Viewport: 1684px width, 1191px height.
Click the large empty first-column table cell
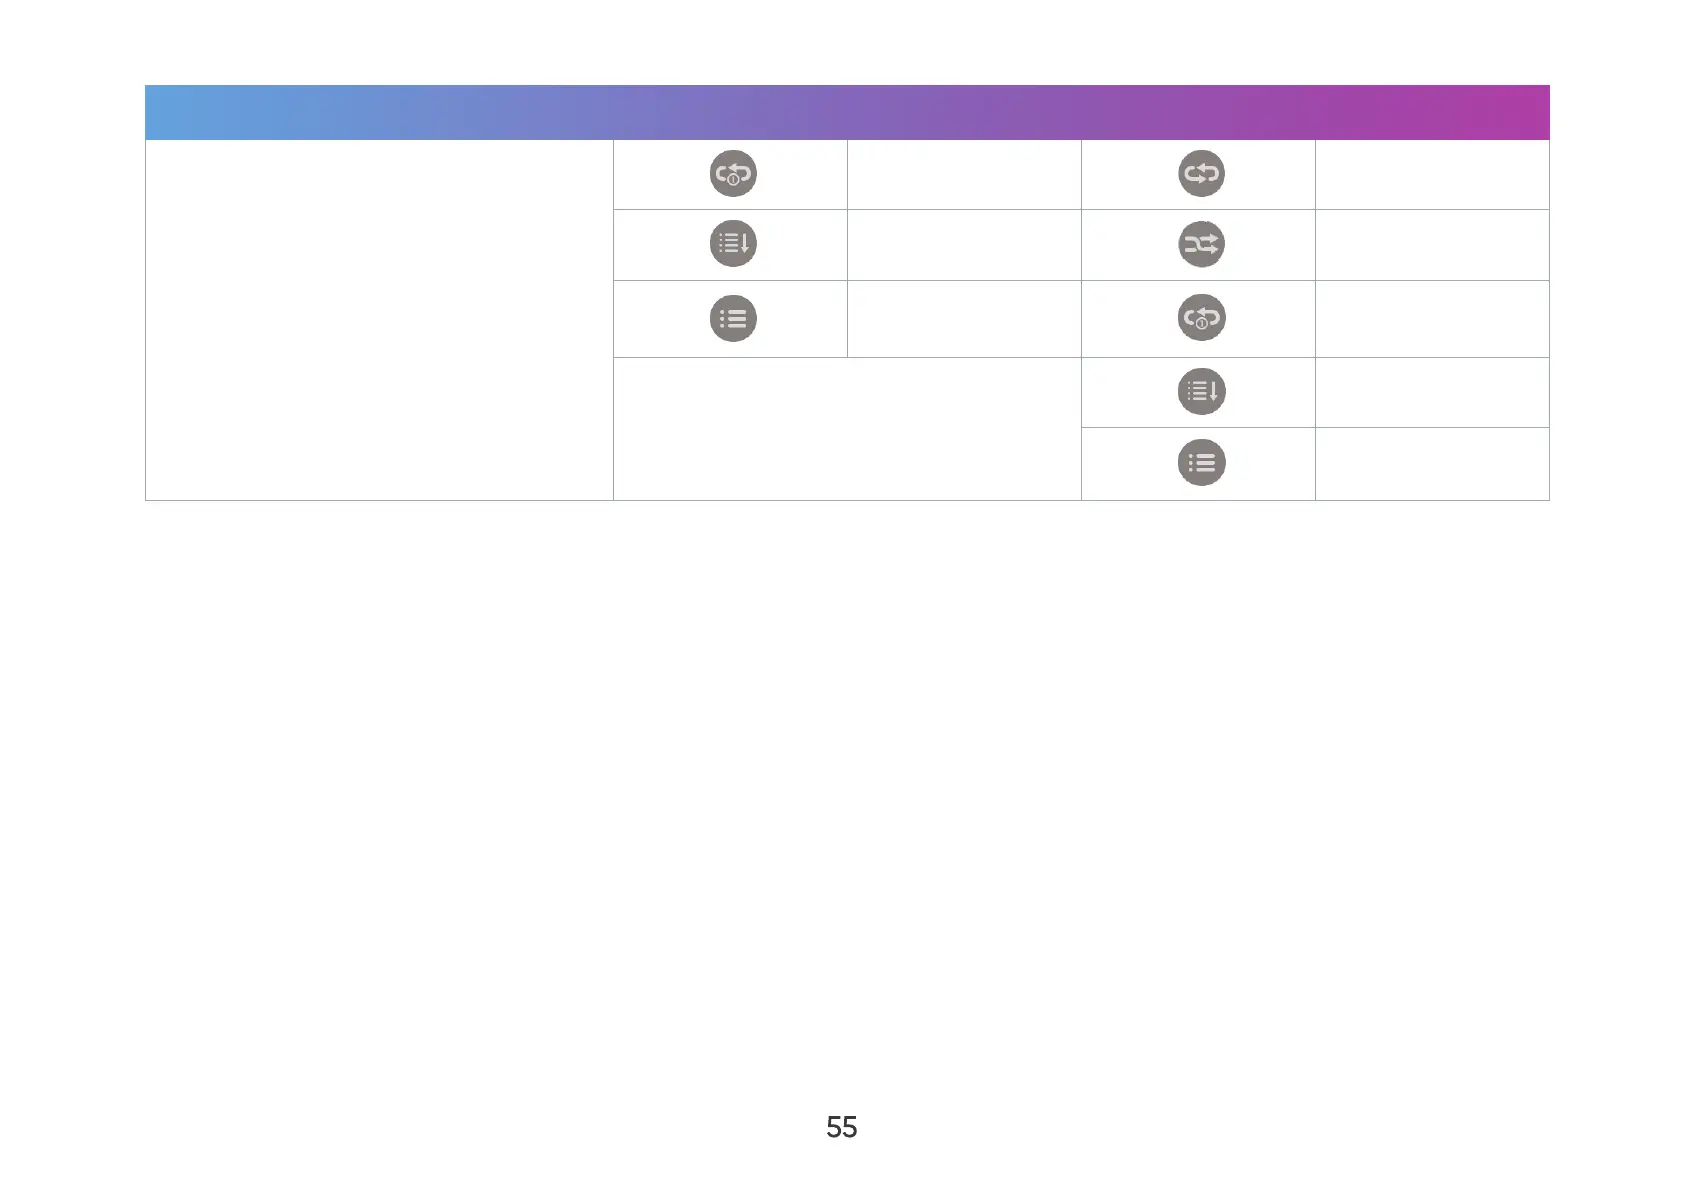379,320
